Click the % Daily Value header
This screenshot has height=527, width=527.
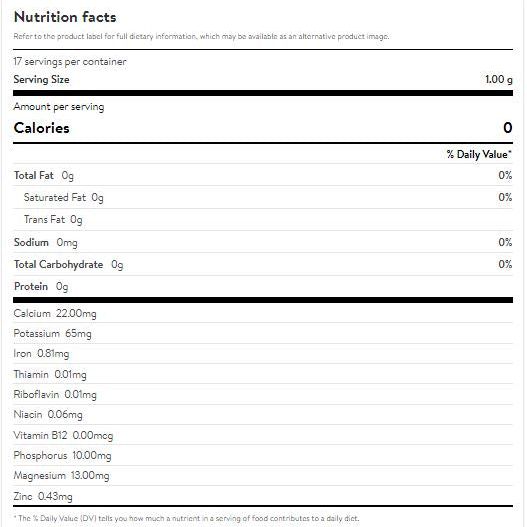479,154
